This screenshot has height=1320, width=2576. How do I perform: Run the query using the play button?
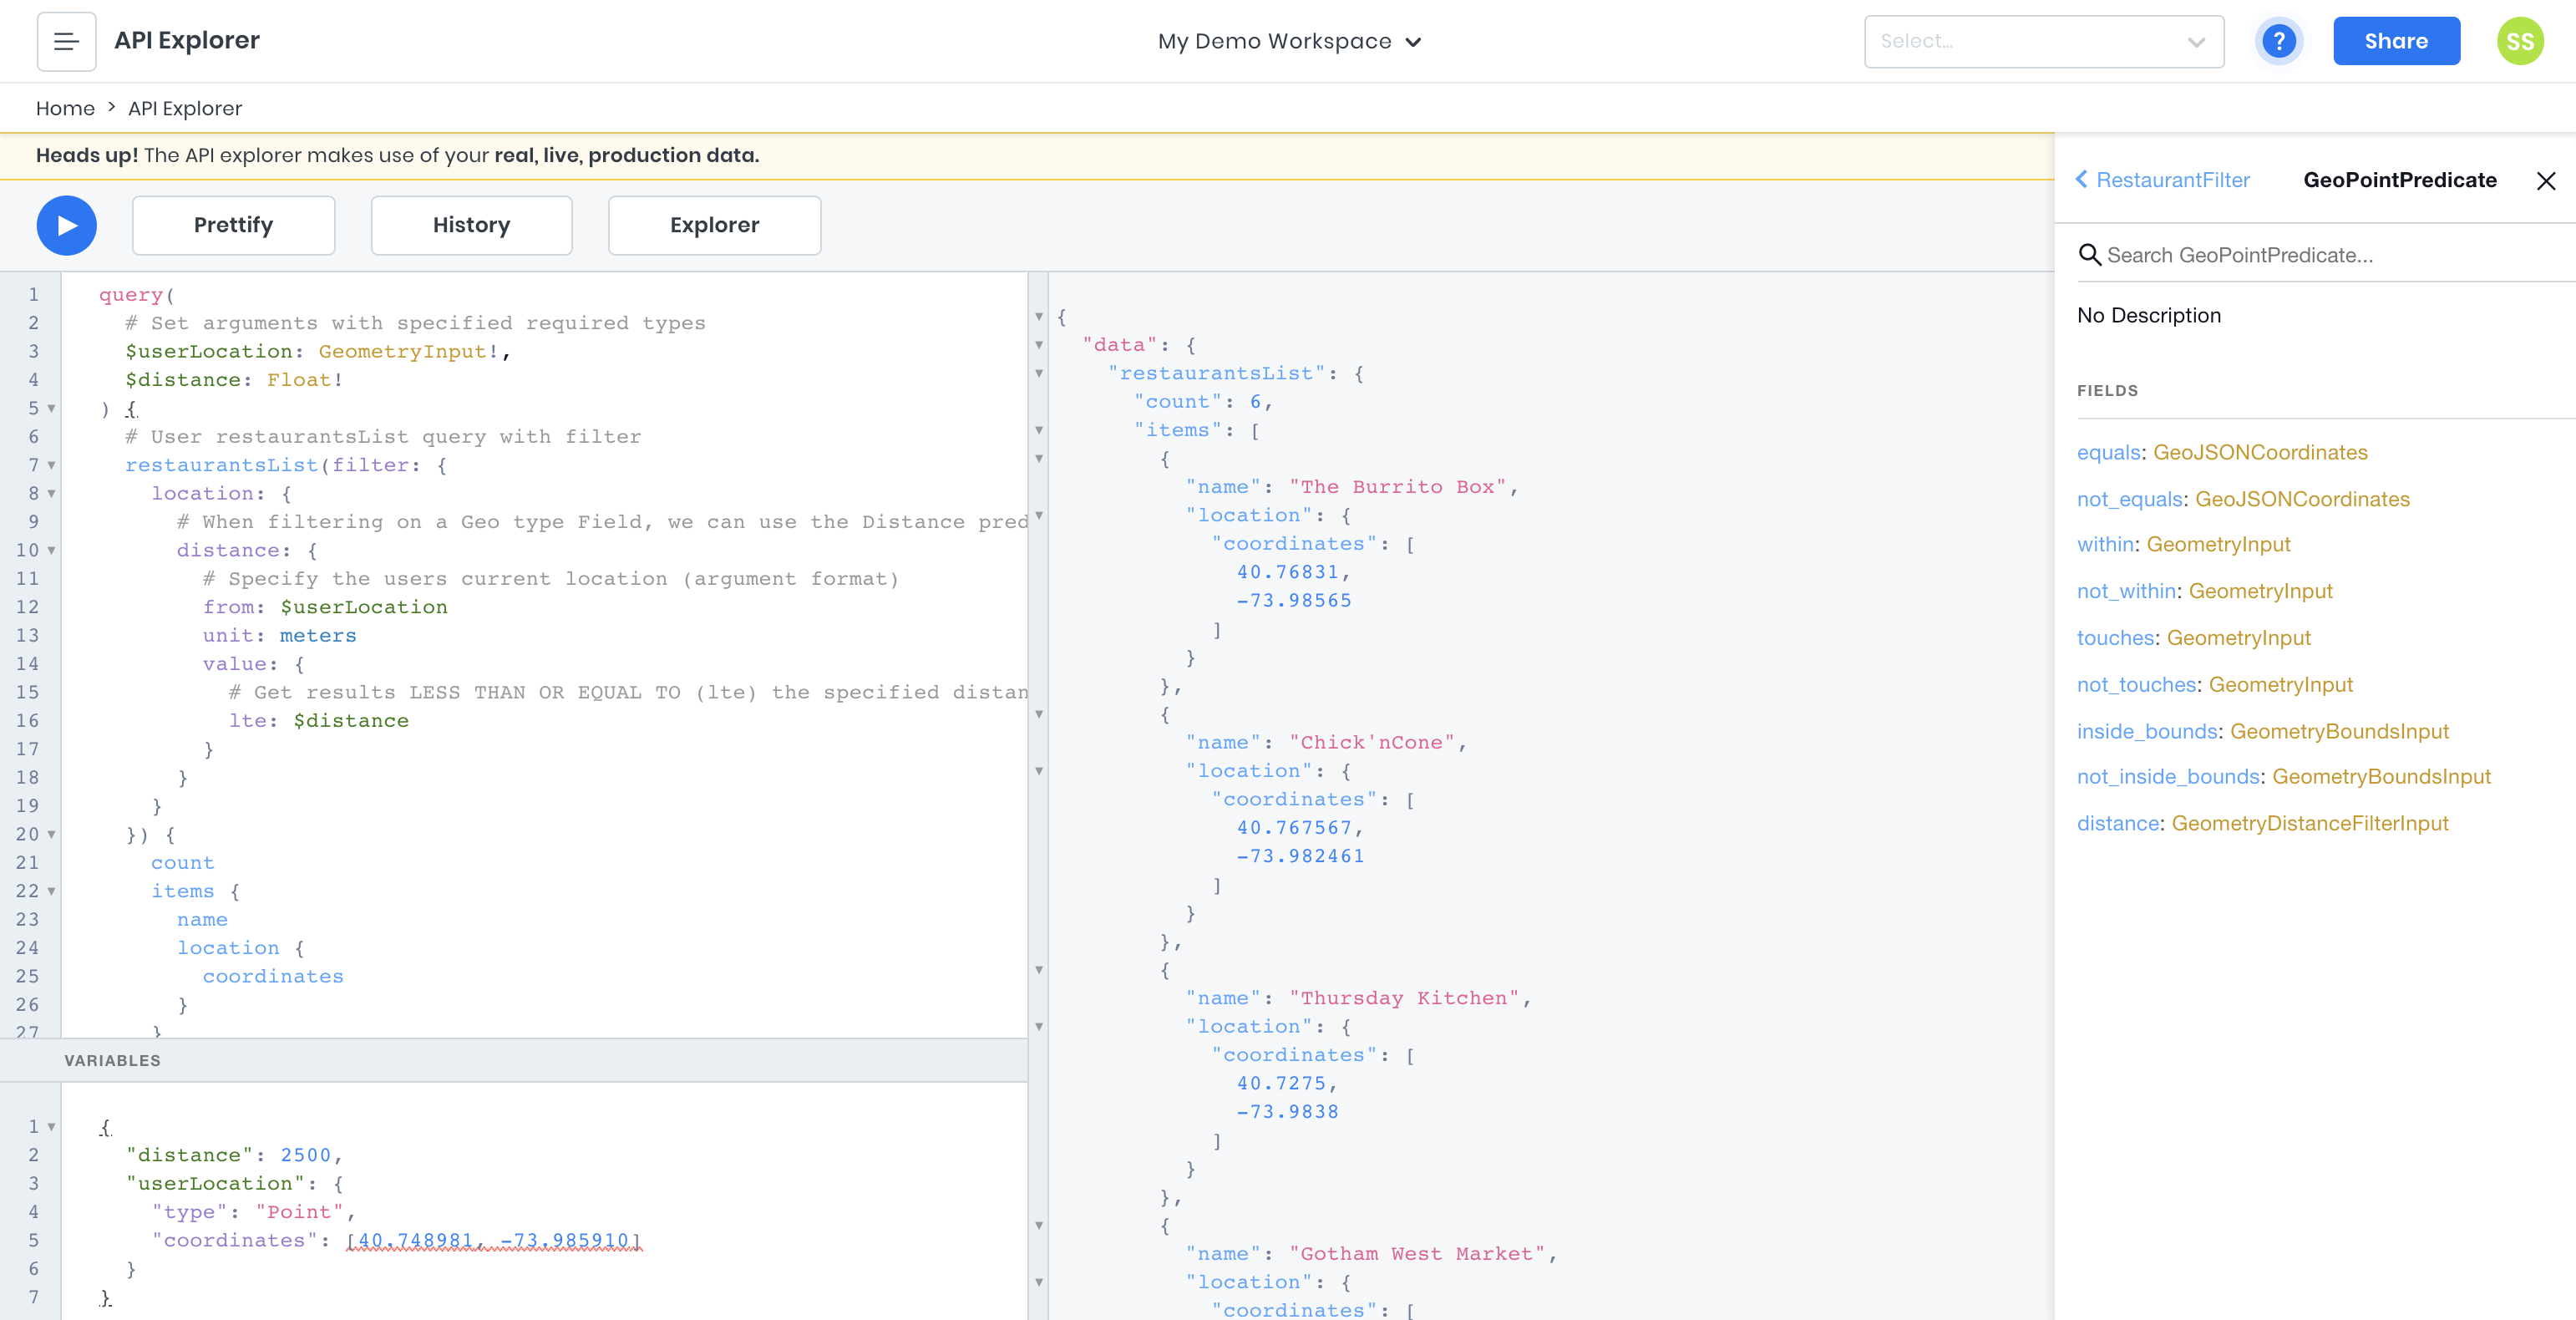(66, 225)
